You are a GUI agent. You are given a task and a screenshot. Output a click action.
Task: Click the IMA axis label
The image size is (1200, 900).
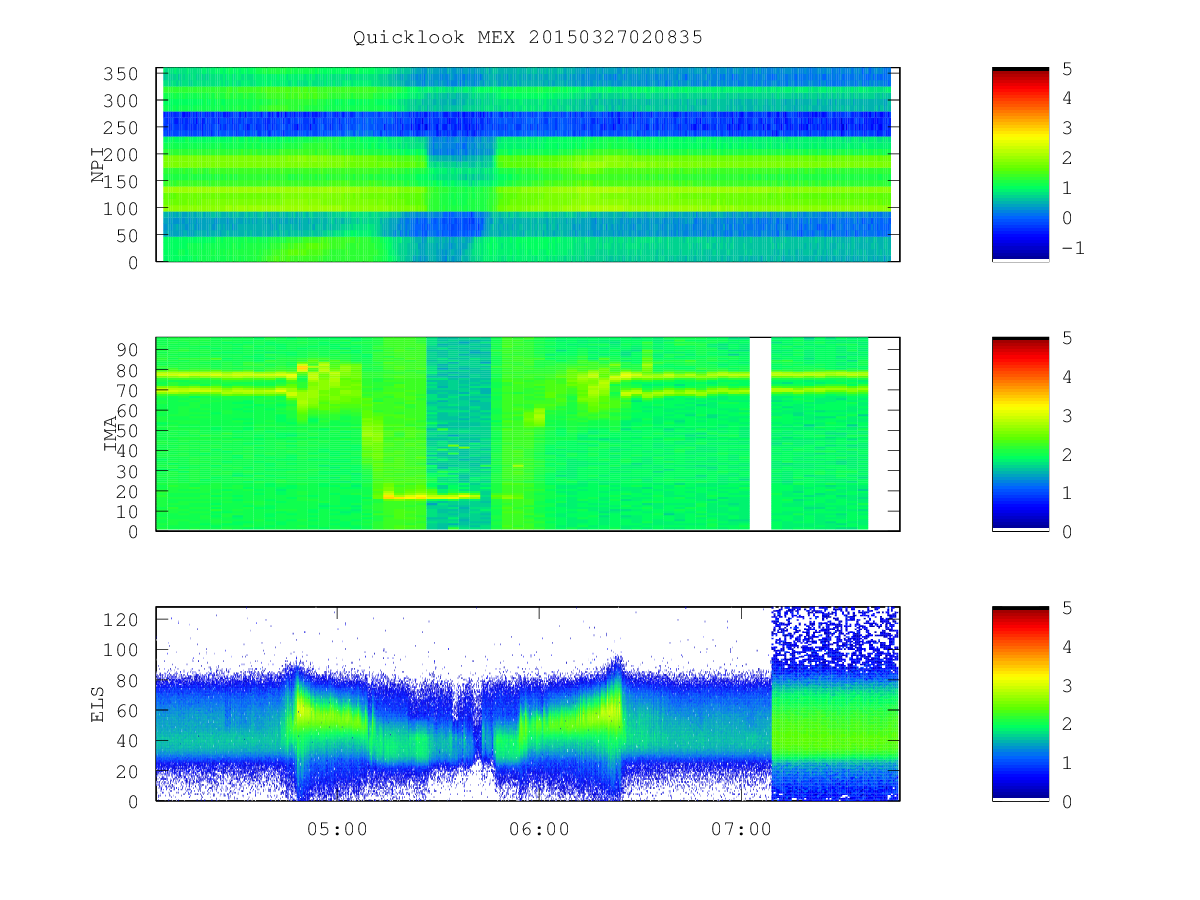click(x=111, y=434)
